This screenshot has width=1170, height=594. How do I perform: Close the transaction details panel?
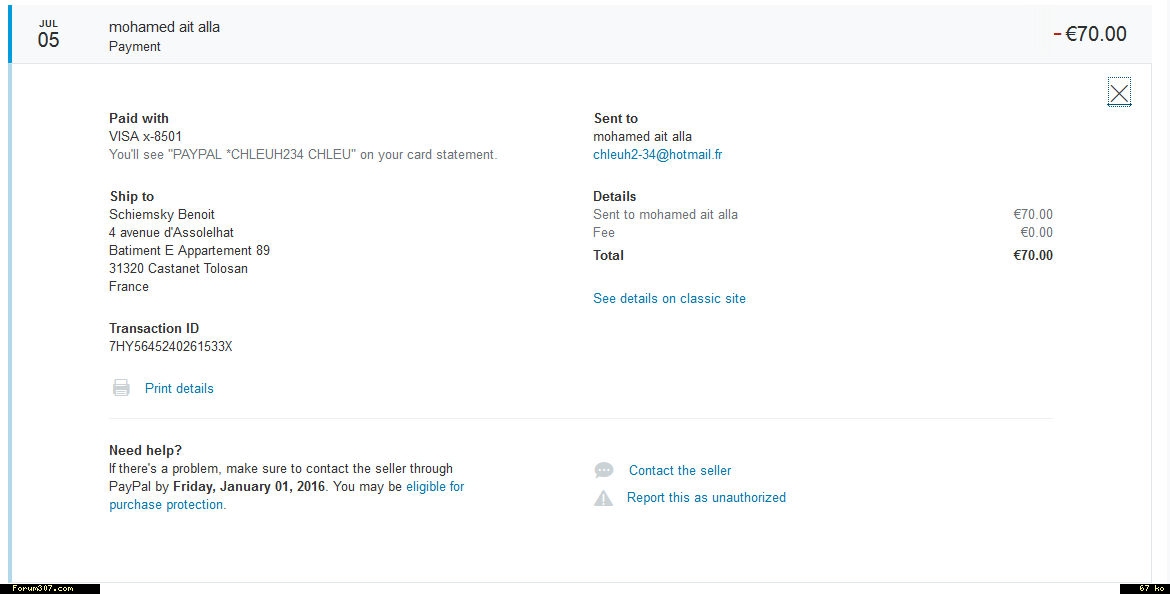tap(1119, 93)
